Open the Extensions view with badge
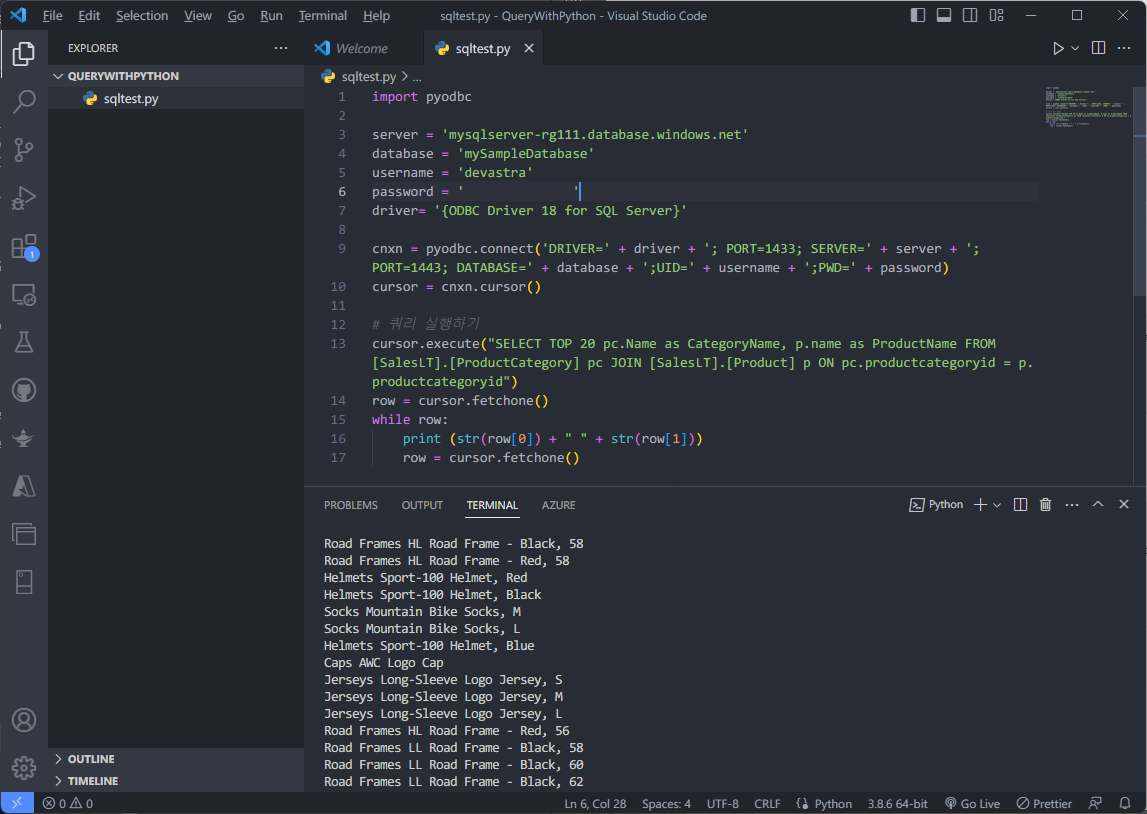This screenshot has width=1147, height=814. (23, 246)
